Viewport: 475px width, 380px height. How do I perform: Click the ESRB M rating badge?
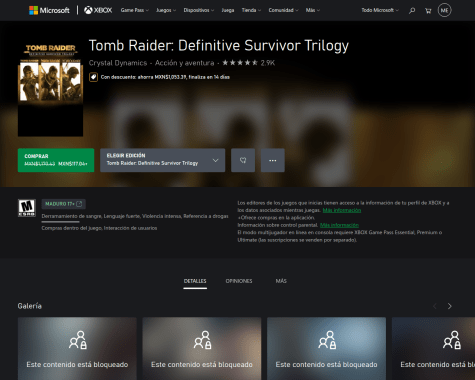click(27, 208)
